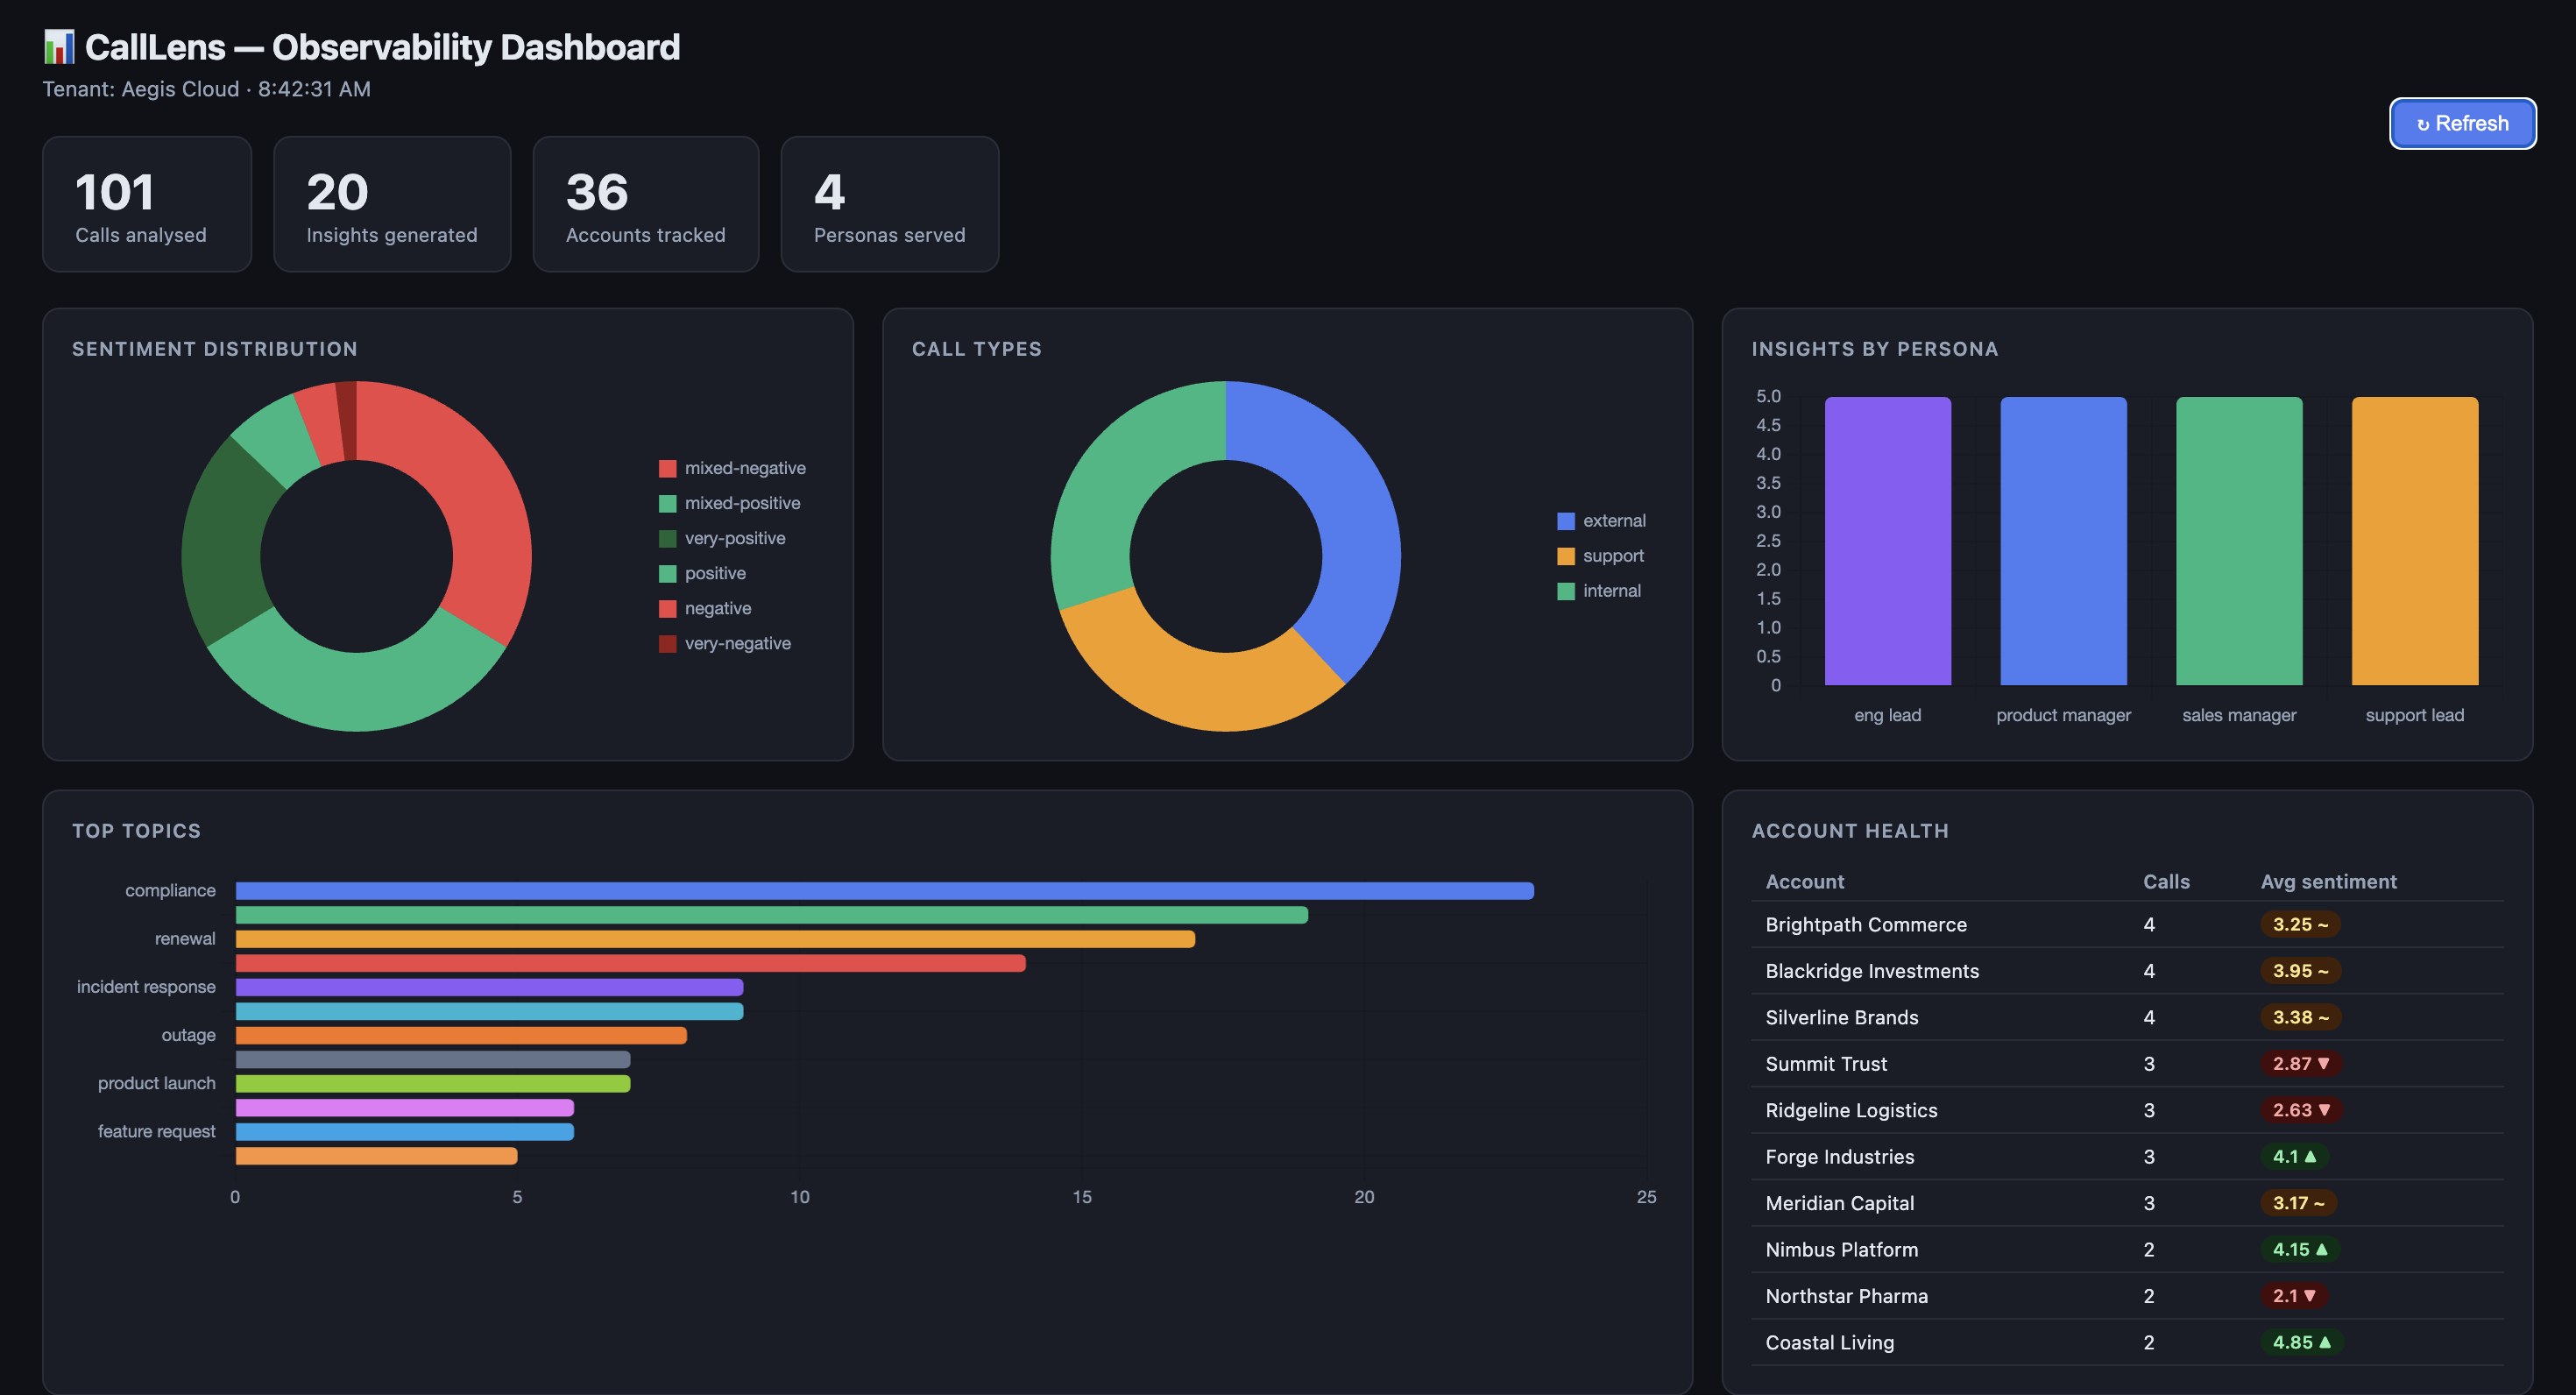
Task: Toggle the negative sentiment legend entry
Action: click(x=705, y=608)
